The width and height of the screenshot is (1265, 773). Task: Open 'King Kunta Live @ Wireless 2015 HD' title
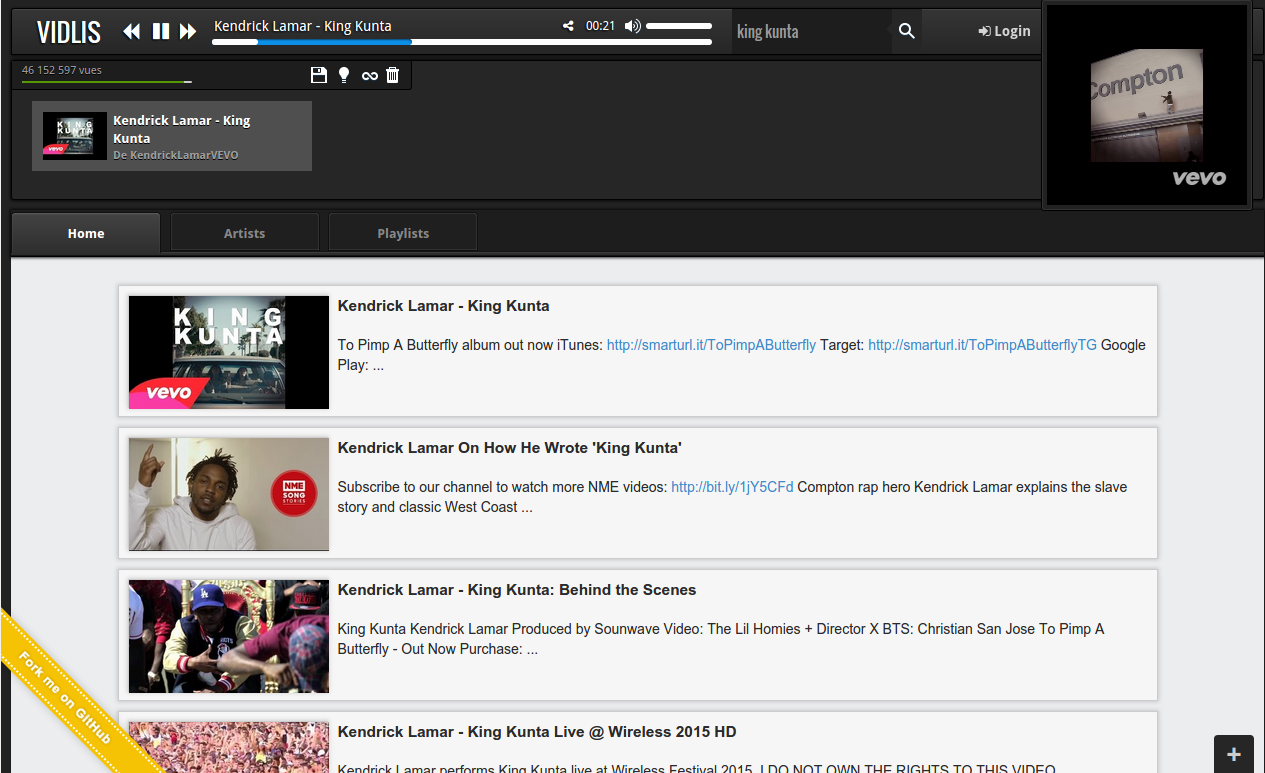point(537,732)
